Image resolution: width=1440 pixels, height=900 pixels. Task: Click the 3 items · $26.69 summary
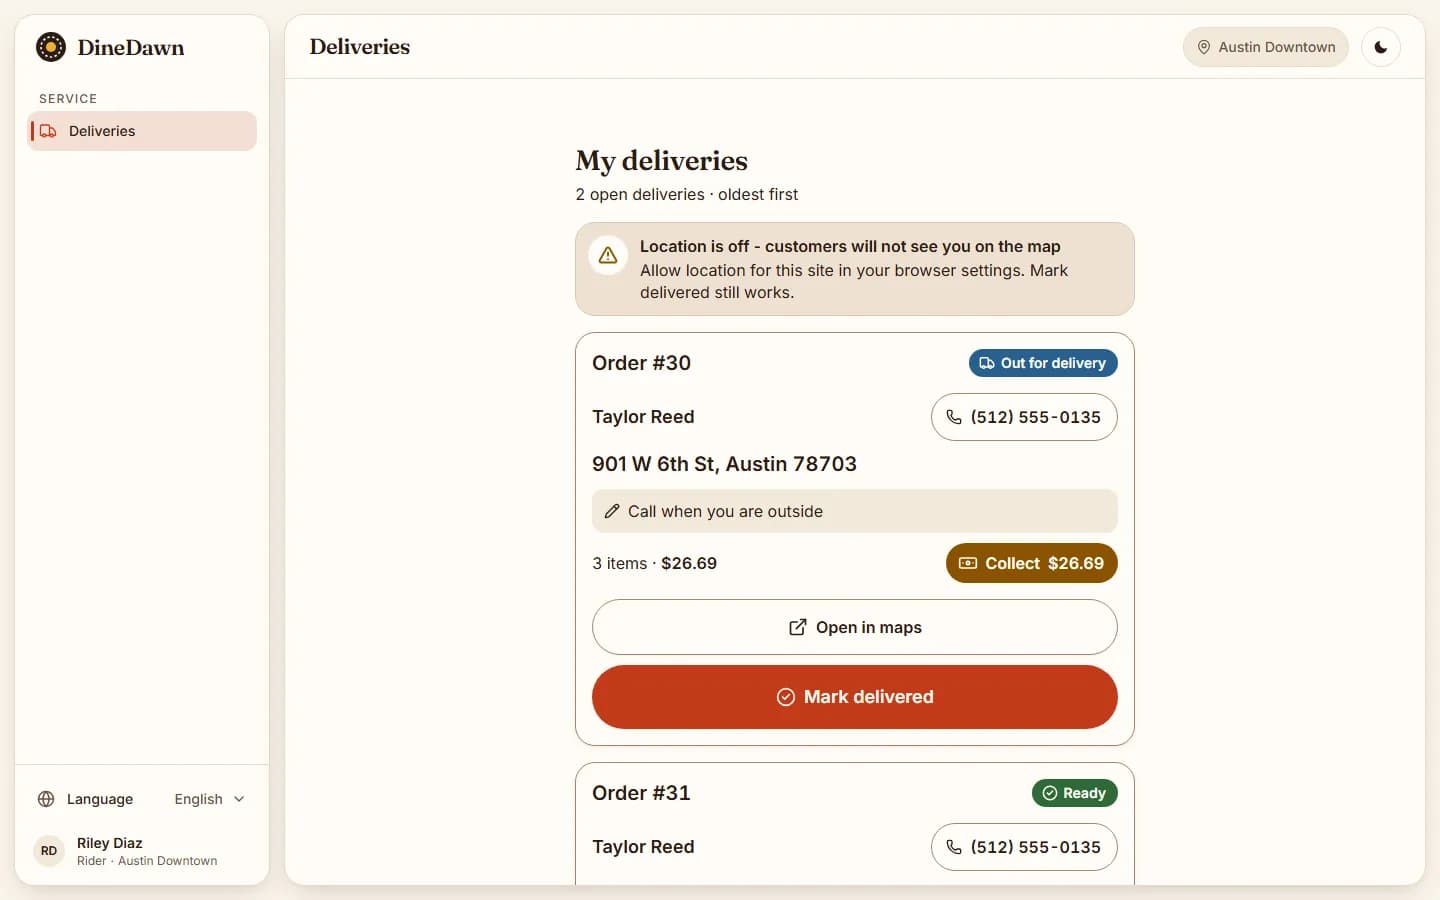[654, 563]
